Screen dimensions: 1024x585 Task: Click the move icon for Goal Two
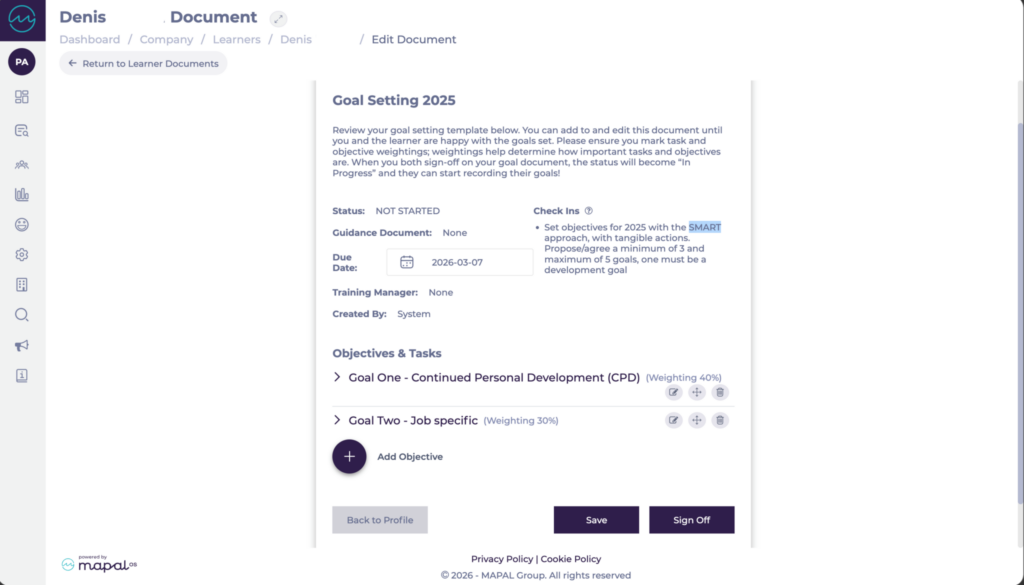point(697,421)
